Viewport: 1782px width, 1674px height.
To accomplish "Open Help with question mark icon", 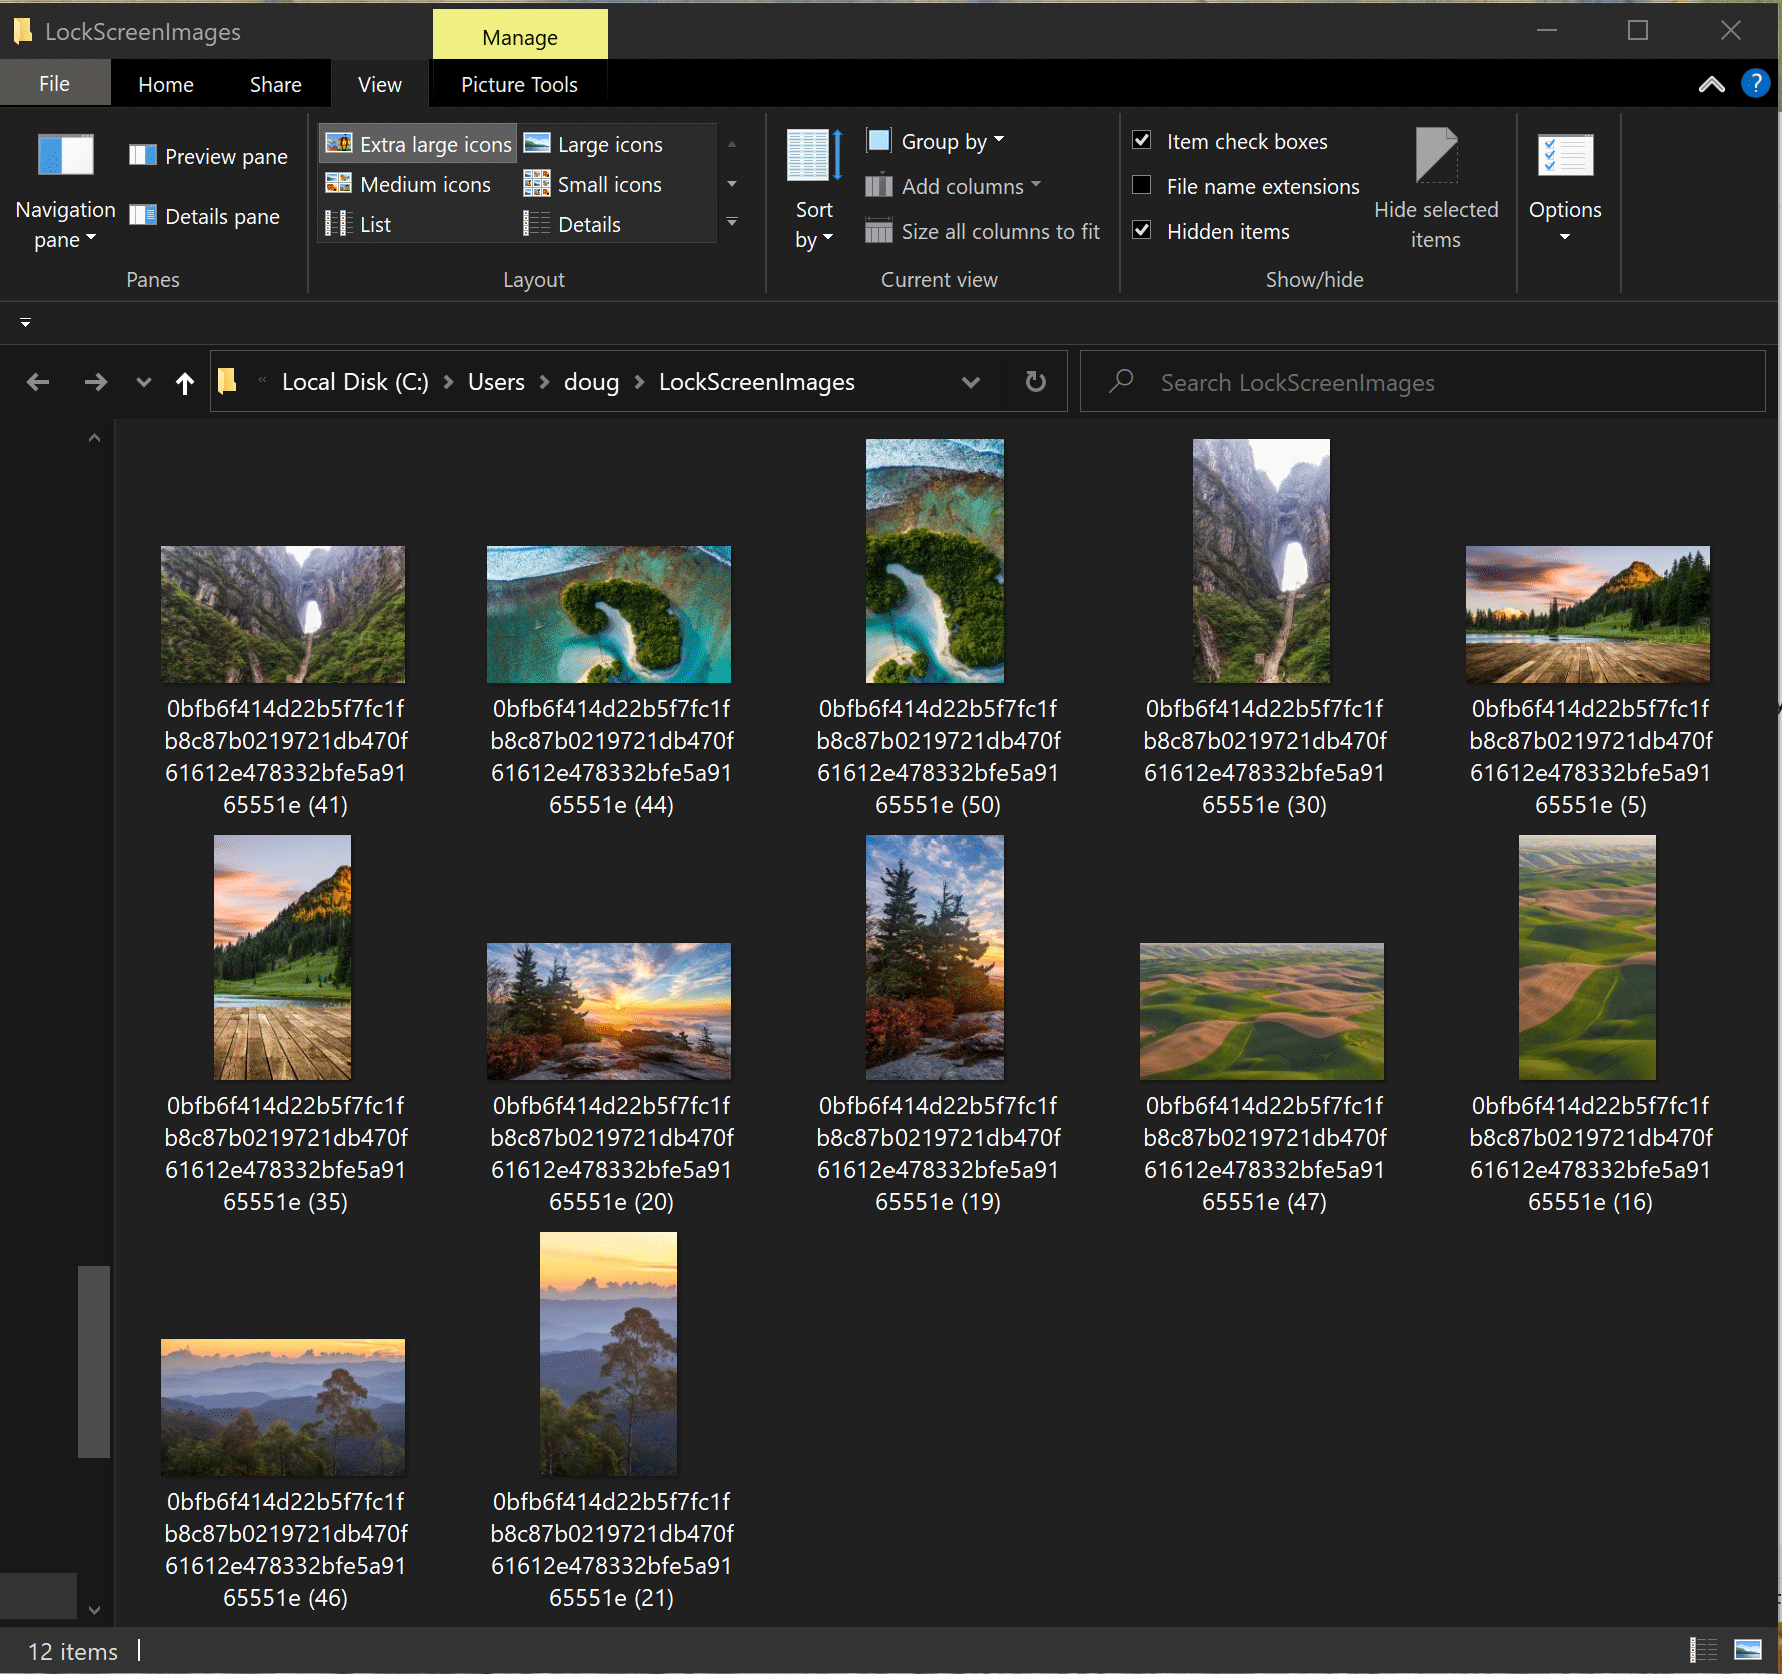I will (1755, 83).
